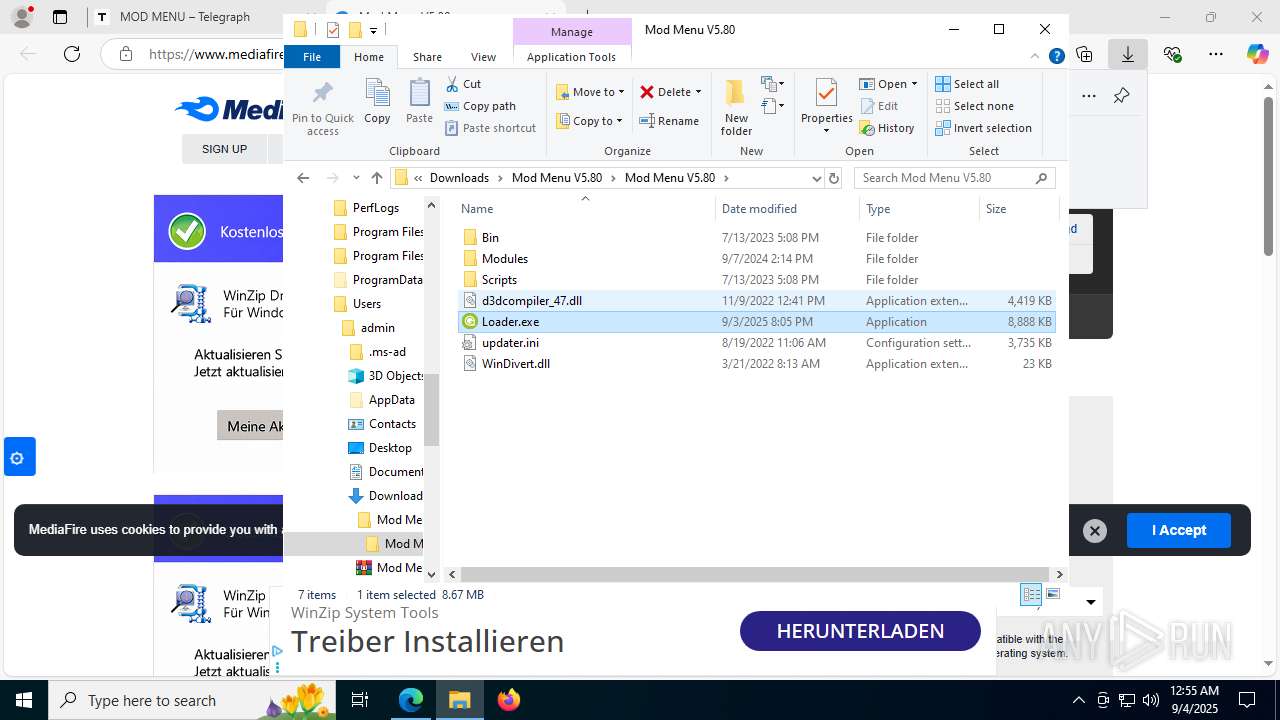Open recent locations dropdown
The image size is (1280, 720).
[x=356, y=178]
